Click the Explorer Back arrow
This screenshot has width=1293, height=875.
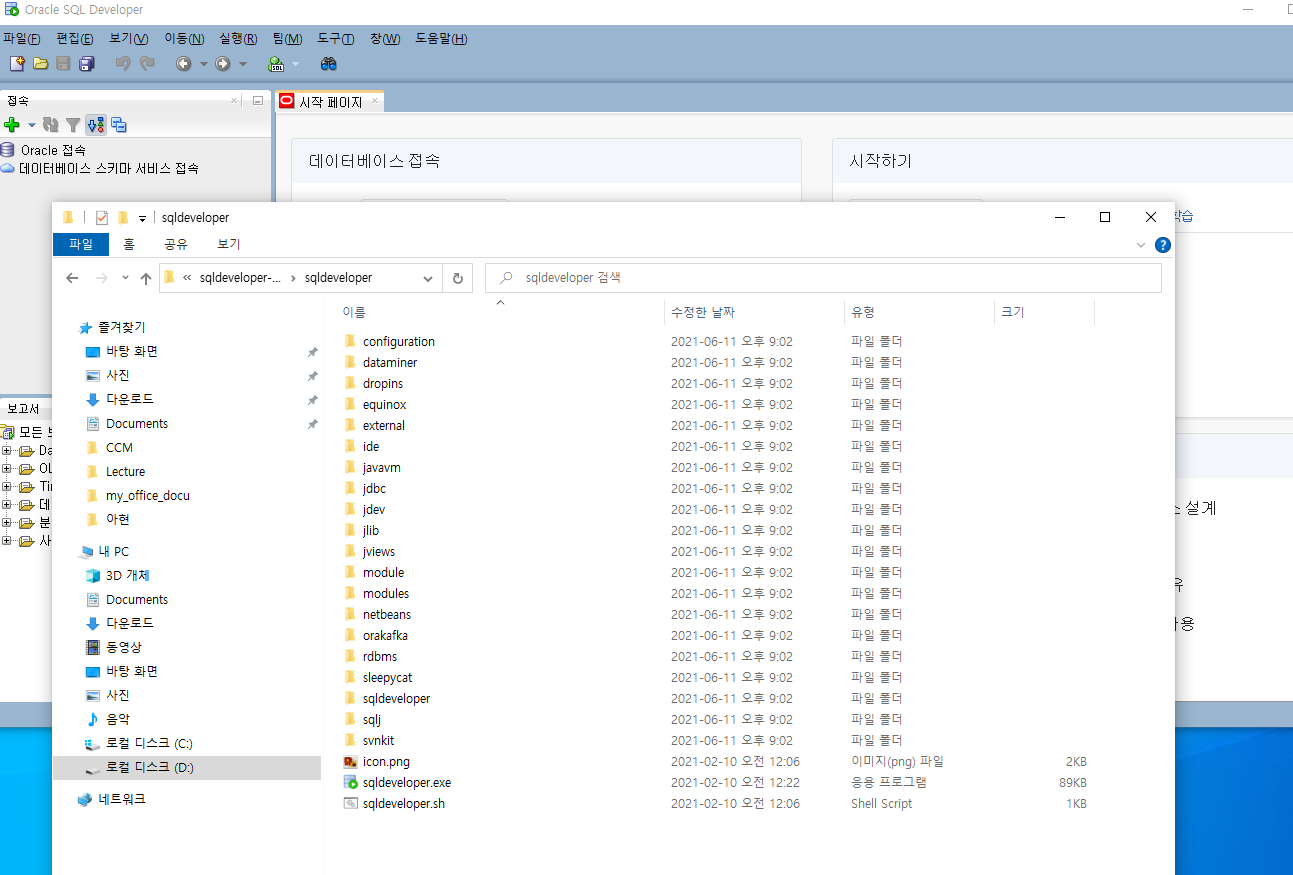point(72,278)
